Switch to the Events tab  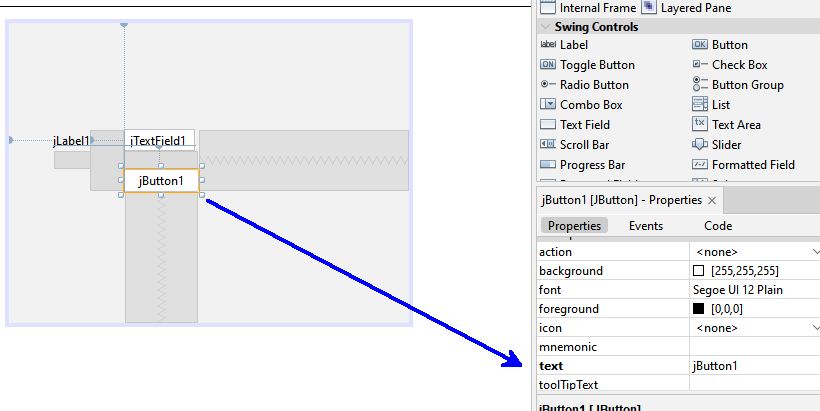click(645, 226)
